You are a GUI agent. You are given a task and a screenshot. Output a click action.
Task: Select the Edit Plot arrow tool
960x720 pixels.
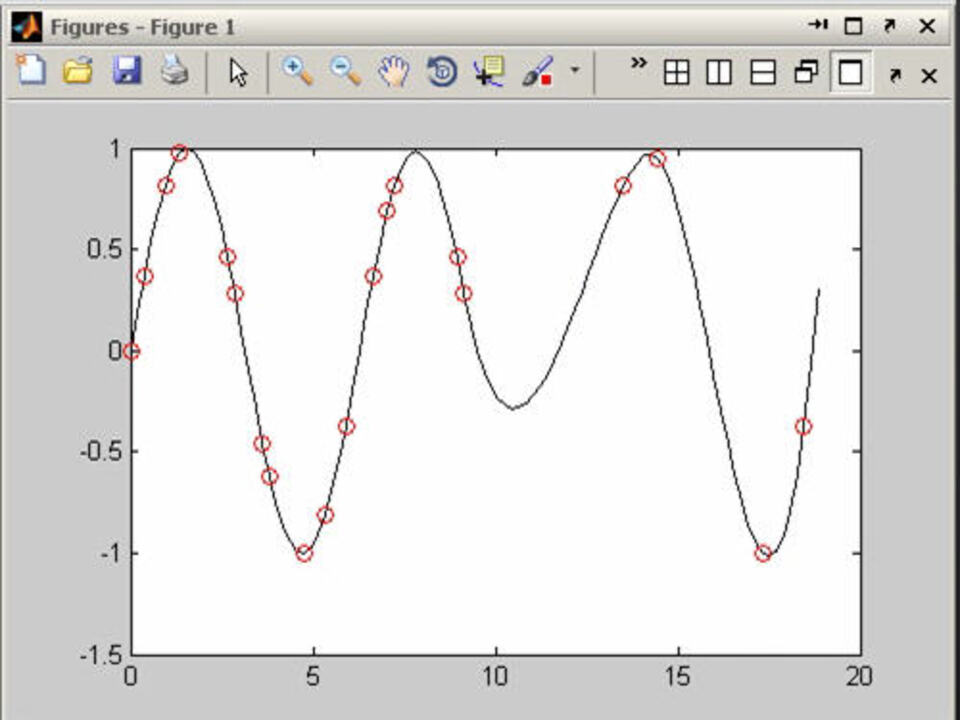[238, 72]
